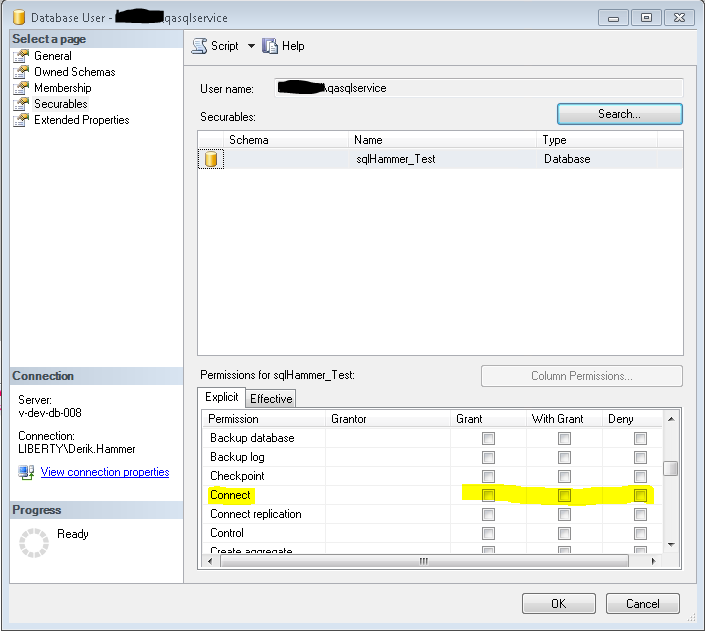This screenshot has width=705, height=631.
Task: Open the Membership page
Action: coord(62,88)
